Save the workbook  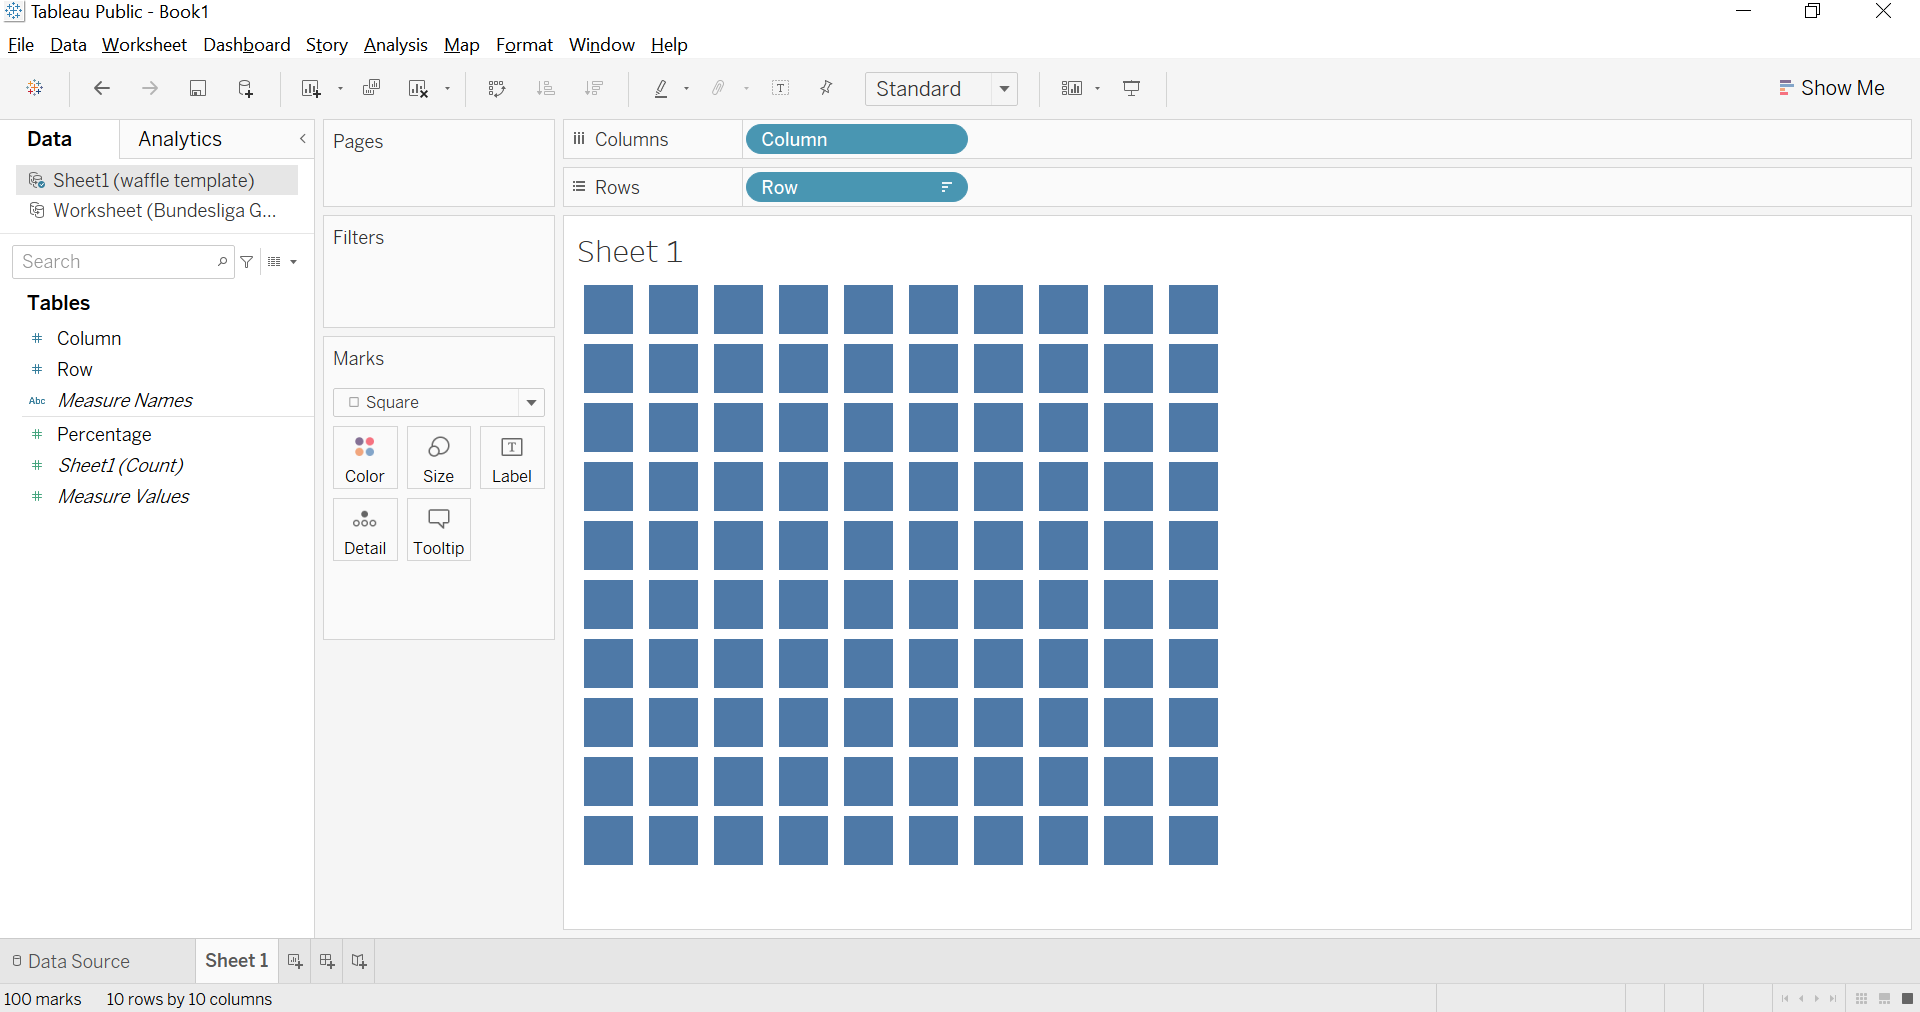coord(197,88)
